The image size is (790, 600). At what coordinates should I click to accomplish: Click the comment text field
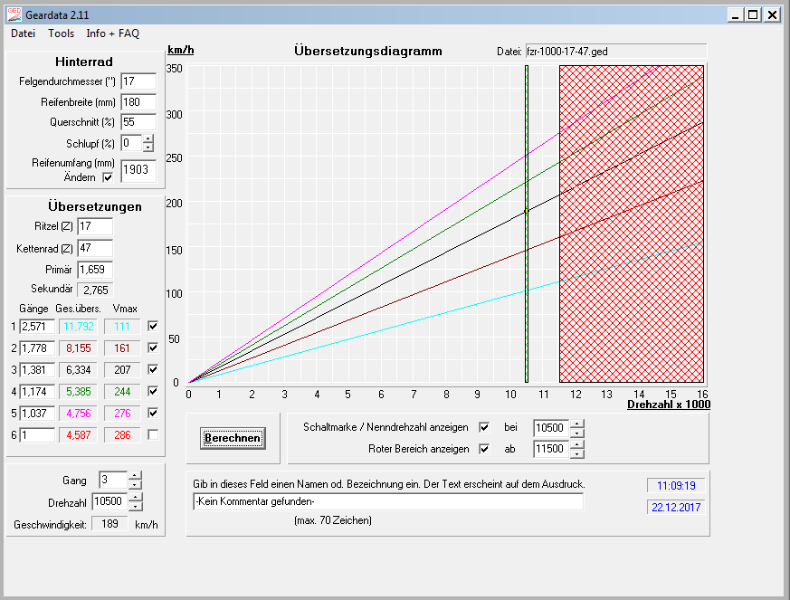(x=387, y=501)
